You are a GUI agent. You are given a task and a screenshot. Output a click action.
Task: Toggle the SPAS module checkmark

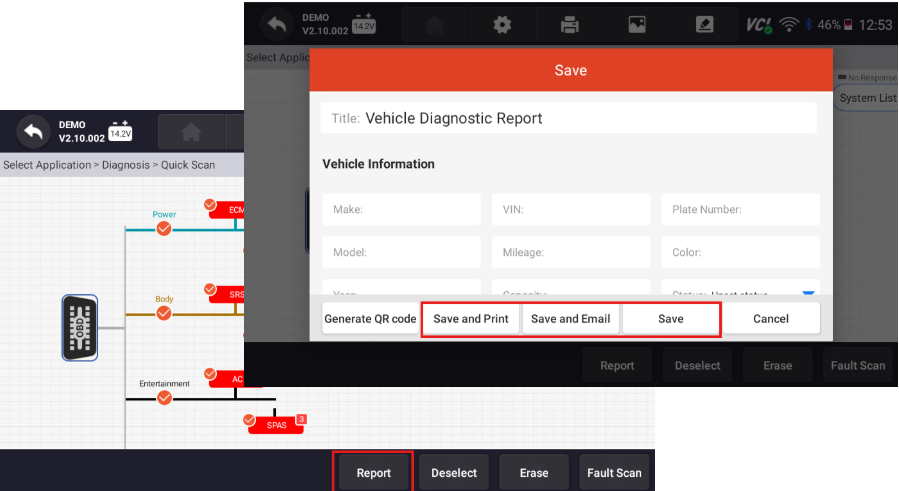click(x=249, y=420)
